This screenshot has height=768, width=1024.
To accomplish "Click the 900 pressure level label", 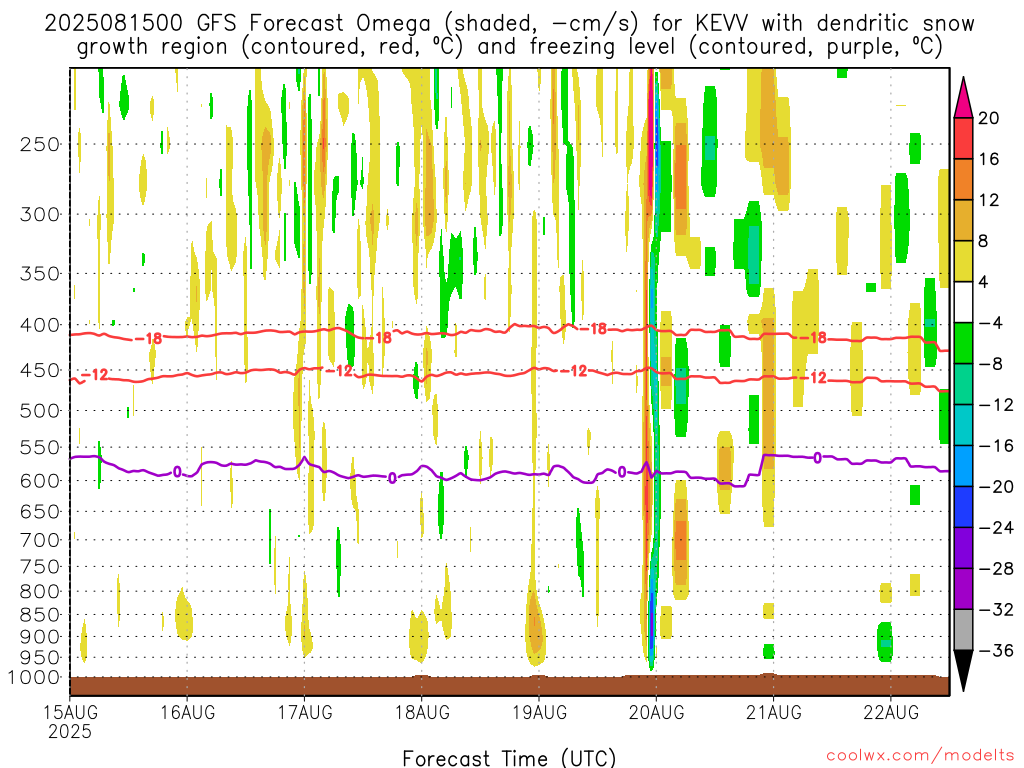I will (40, 636).
